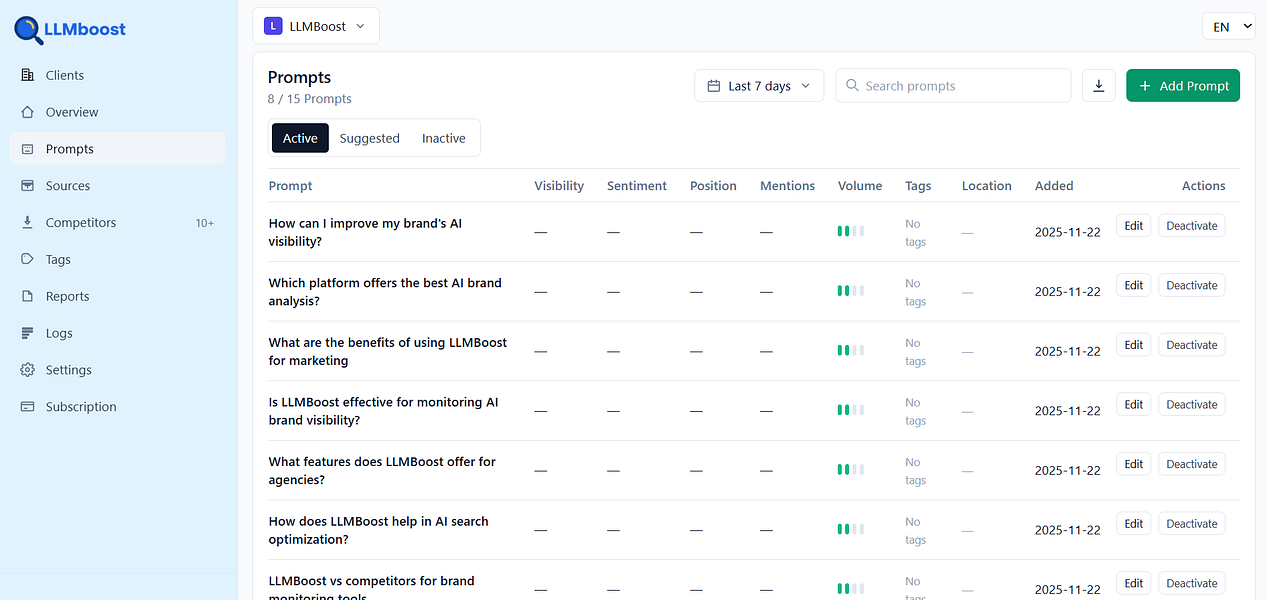Deactivate the 'improve my brand's AI visibility' prompt

1191,226
